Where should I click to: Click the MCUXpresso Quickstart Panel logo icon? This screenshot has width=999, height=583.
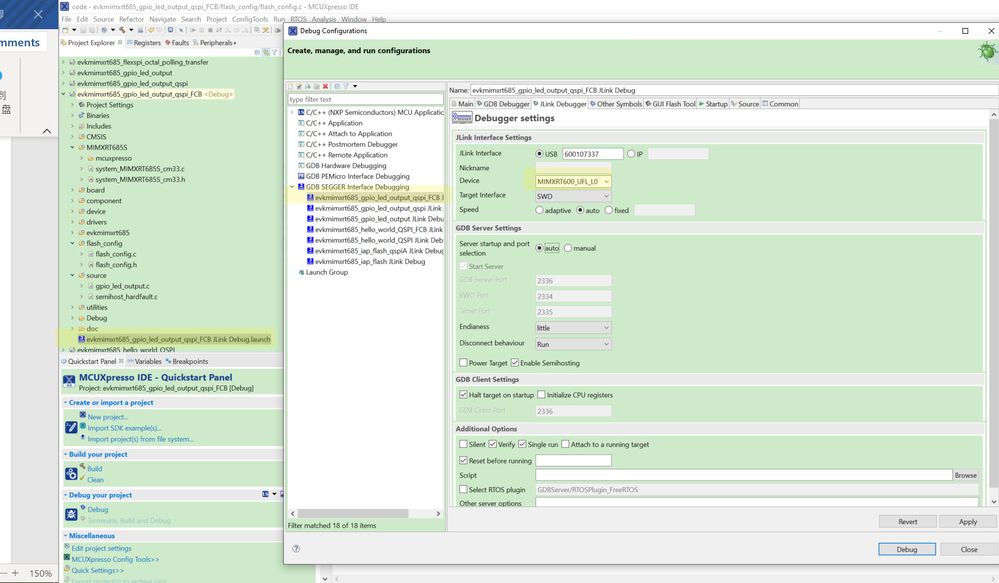tap(69, 381)
